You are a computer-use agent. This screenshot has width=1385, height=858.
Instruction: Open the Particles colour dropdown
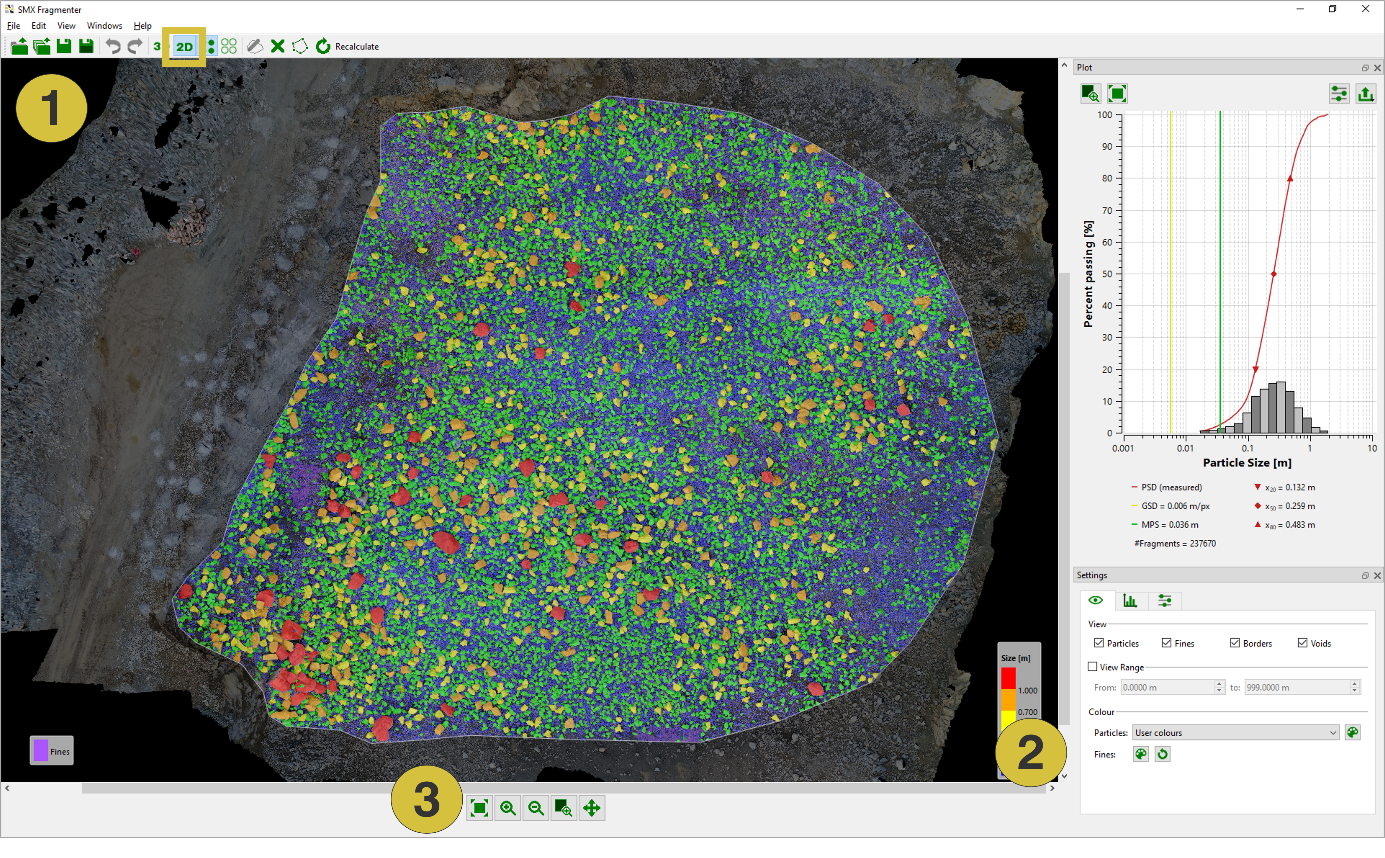[x=1235, y=733]
